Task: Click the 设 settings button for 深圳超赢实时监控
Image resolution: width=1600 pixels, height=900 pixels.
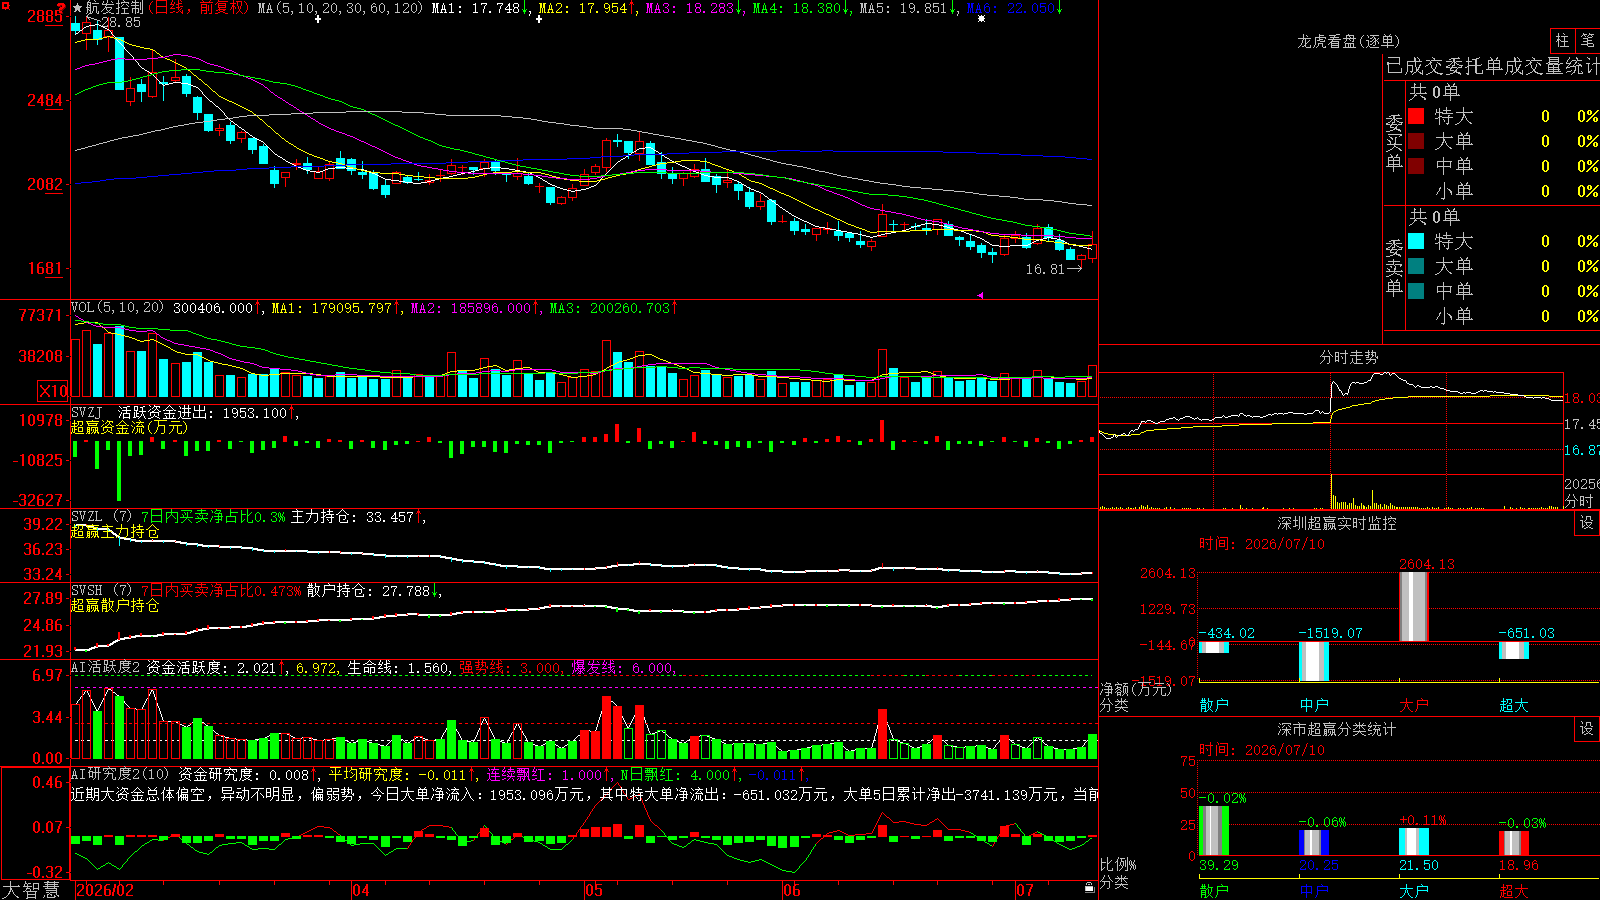Action: [1587, 523]
